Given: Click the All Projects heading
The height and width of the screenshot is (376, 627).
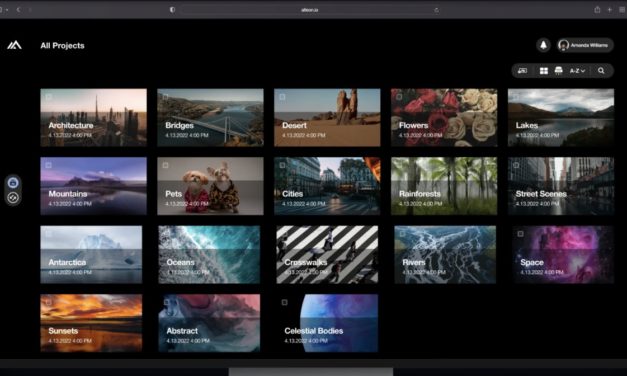Looking at the screenshot, I should [x=62, y=46].
